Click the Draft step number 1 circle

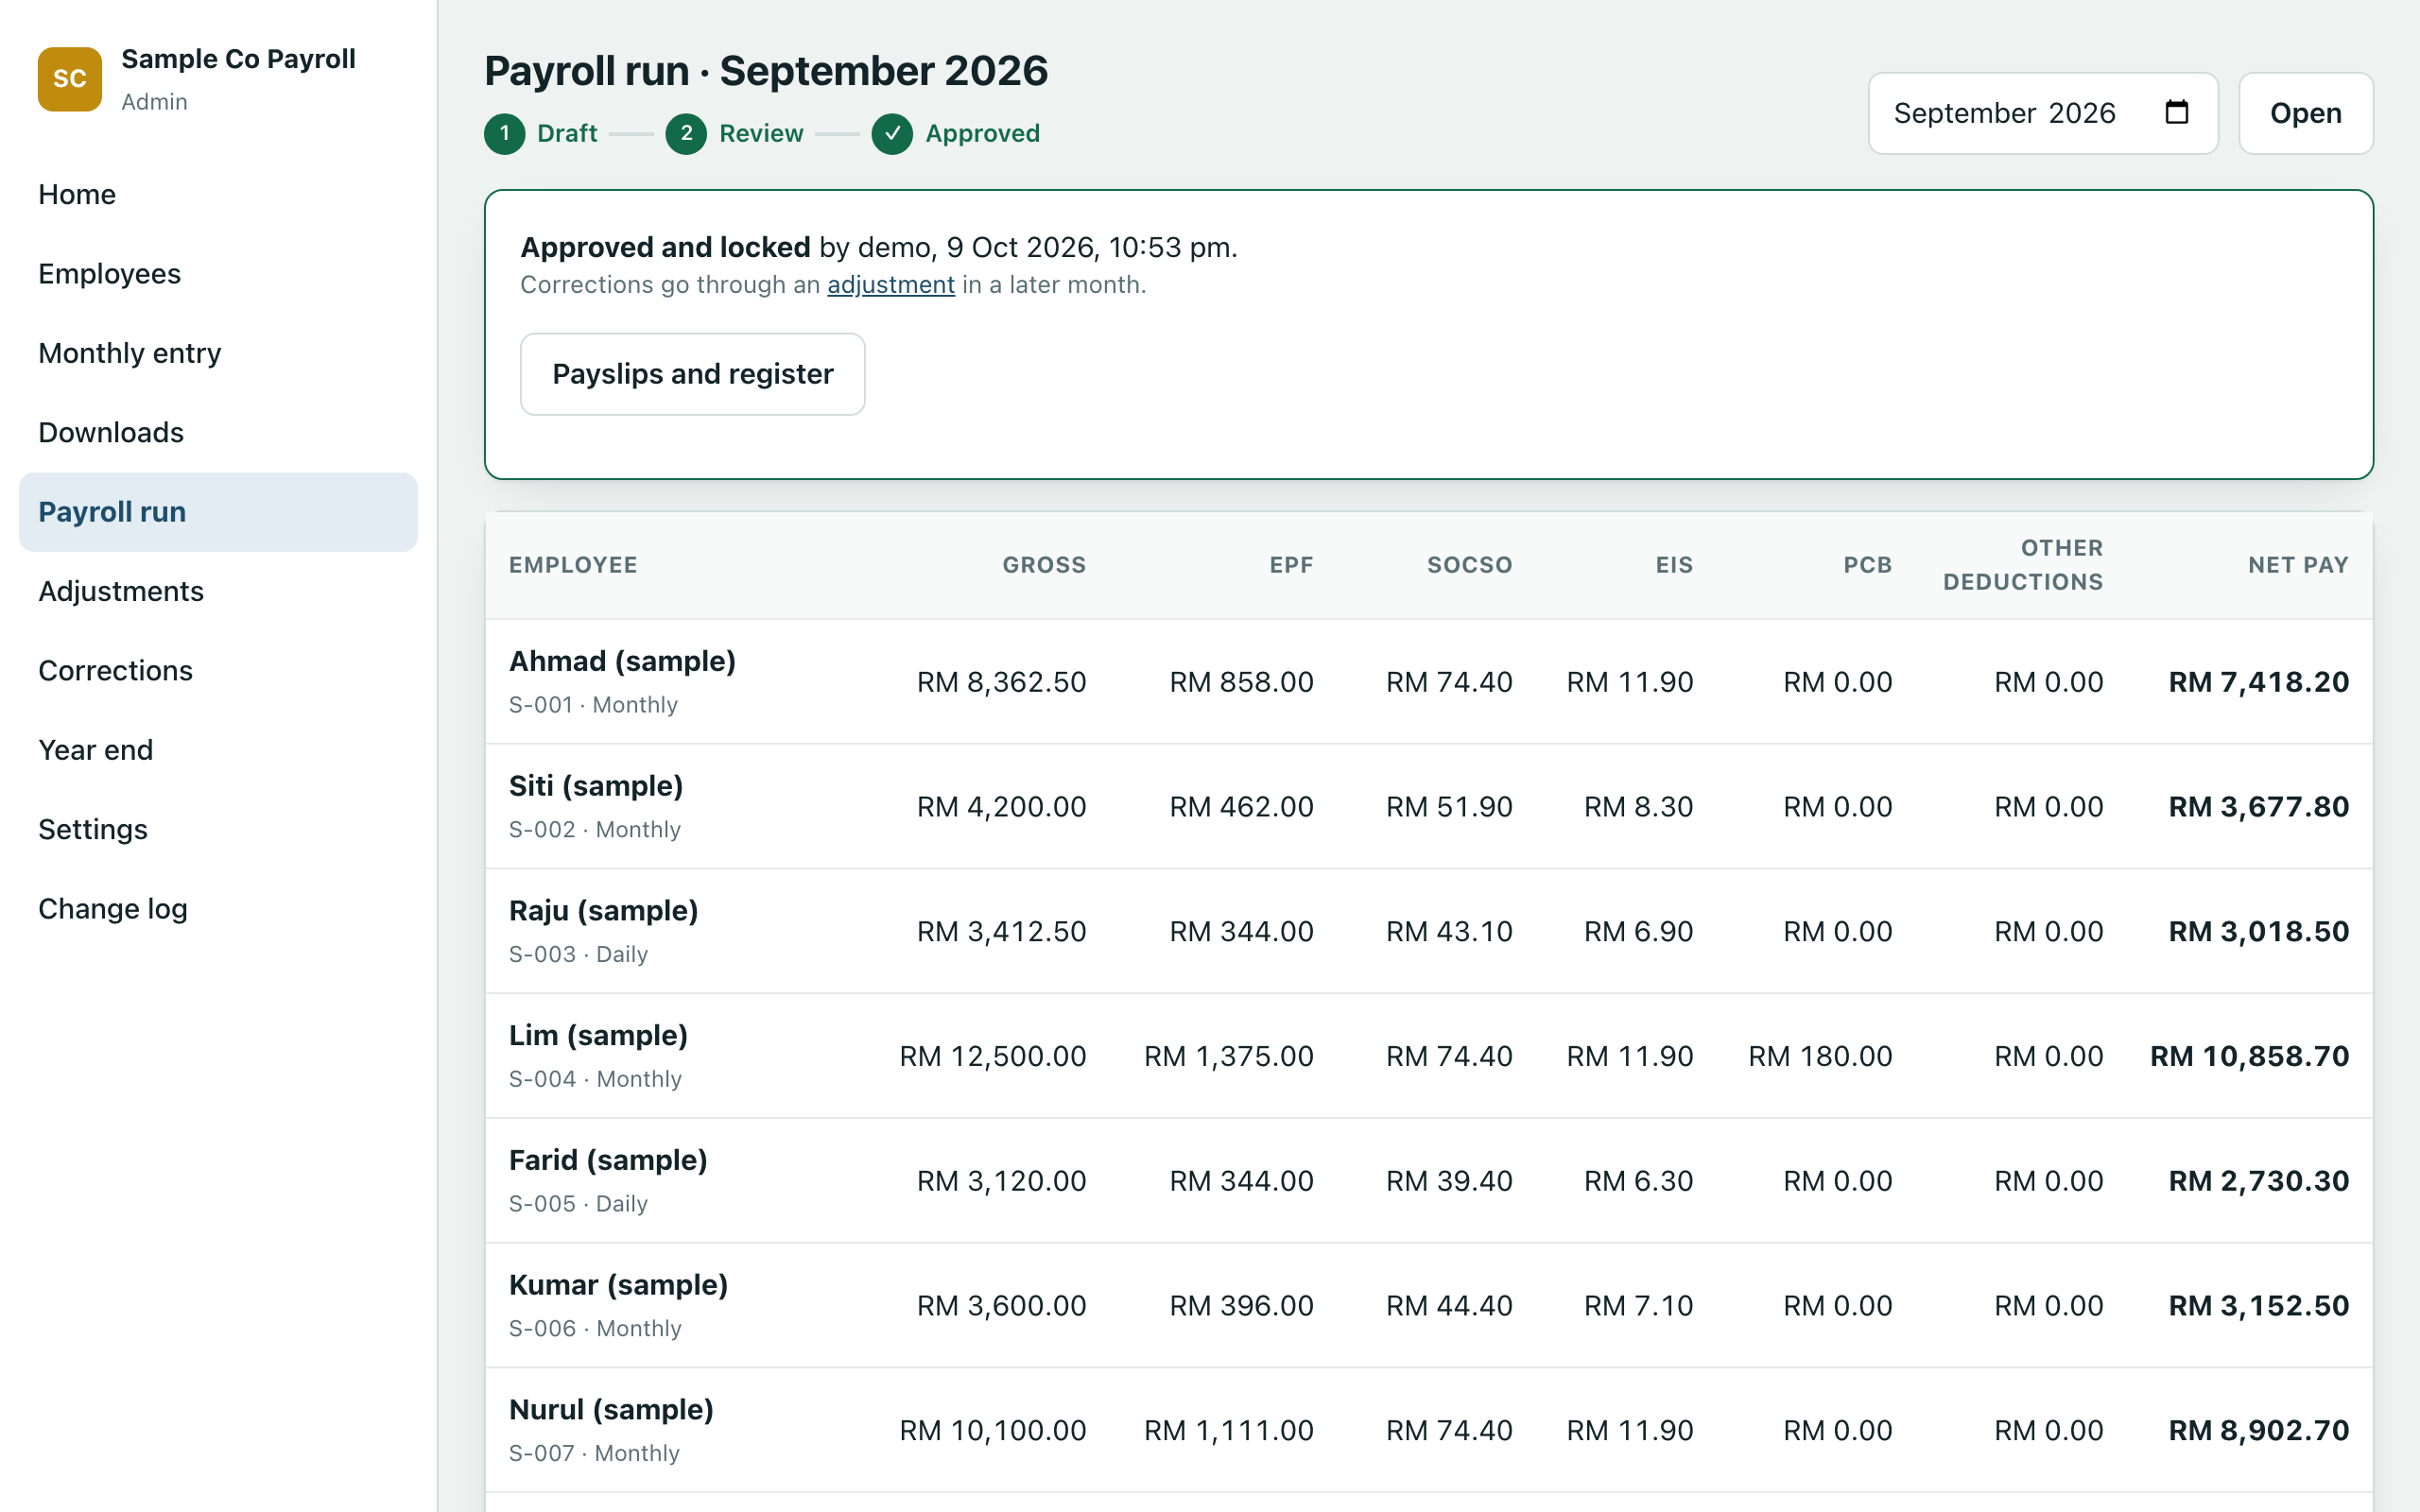504,134
